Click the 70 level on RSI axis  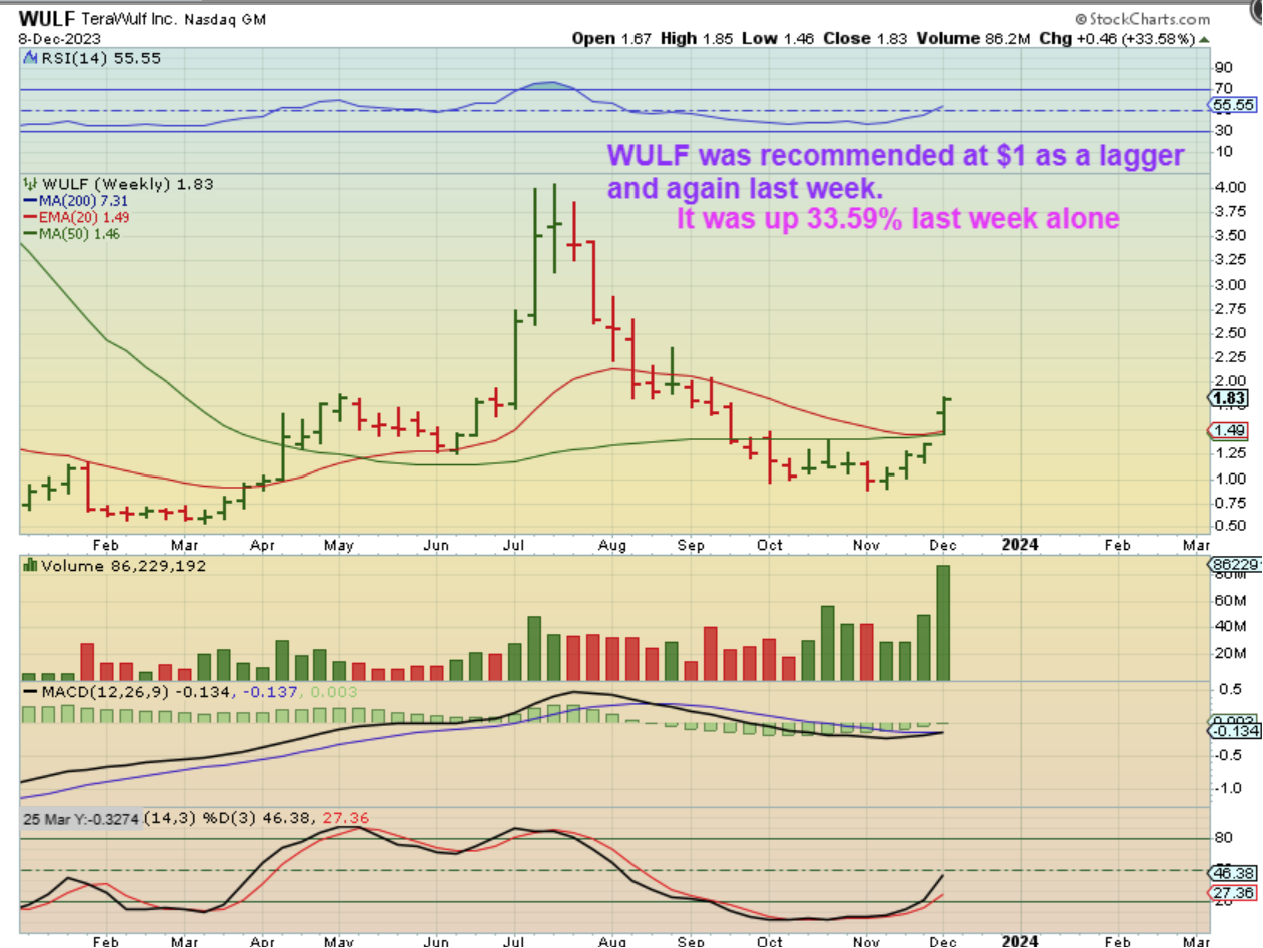coord(1222,89)
